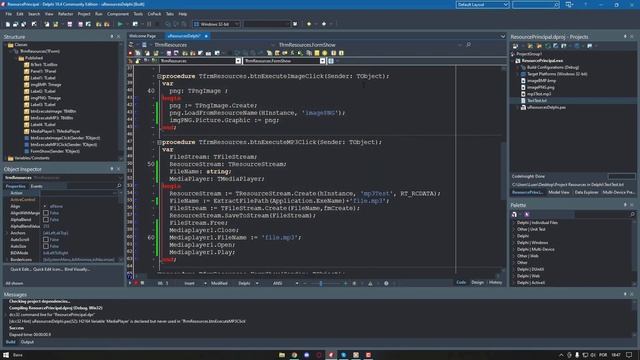Viewport: 640px width, 360px height.
Task: Click the search icon in Object Inspector
Action: point(119,186)
